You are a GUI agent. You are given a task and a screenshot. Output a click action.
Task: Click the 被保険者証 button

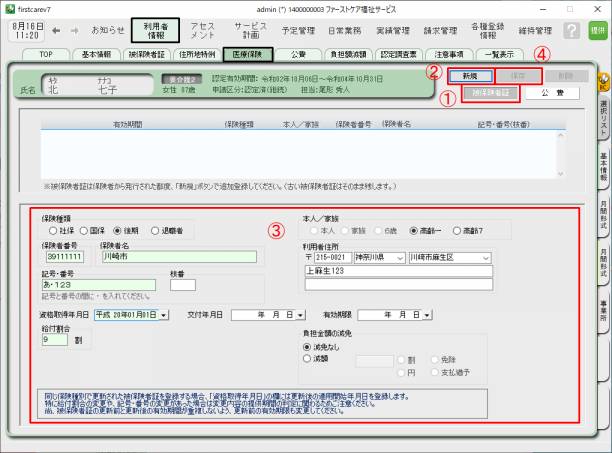pyautogui.click(x=492, y=93)
